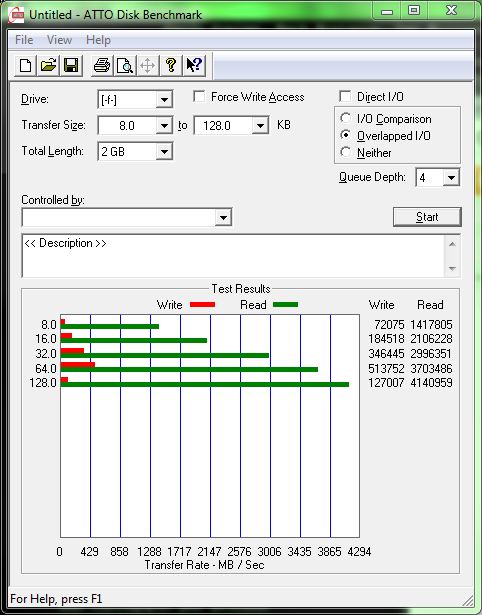Open the File menu
This screenshot has width=482, height=615.
pos(24,40)
